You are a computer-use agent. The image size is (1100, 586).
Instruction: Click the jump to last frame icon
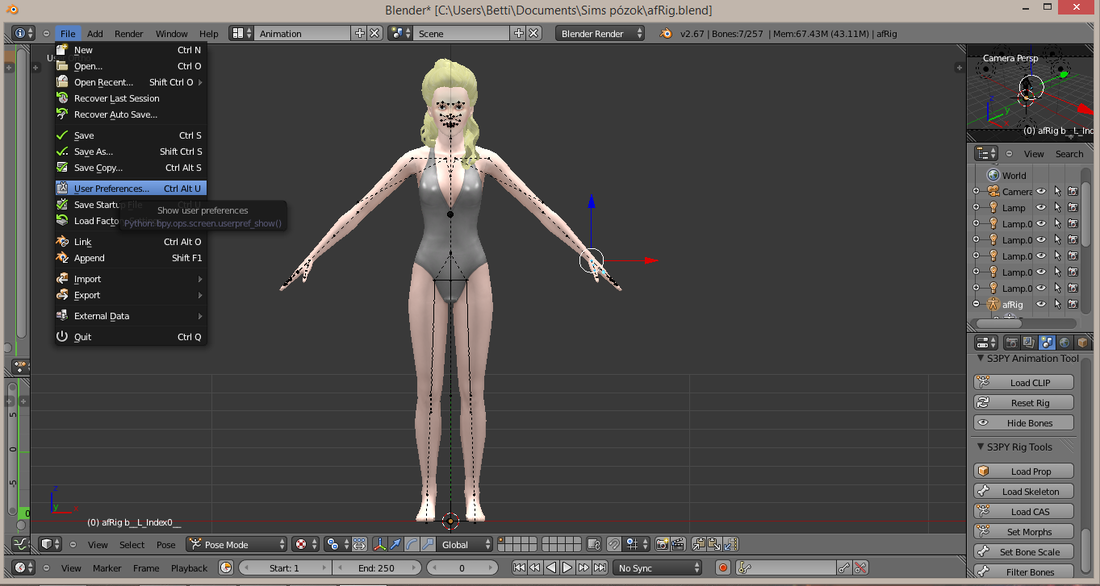click(600, 568)
